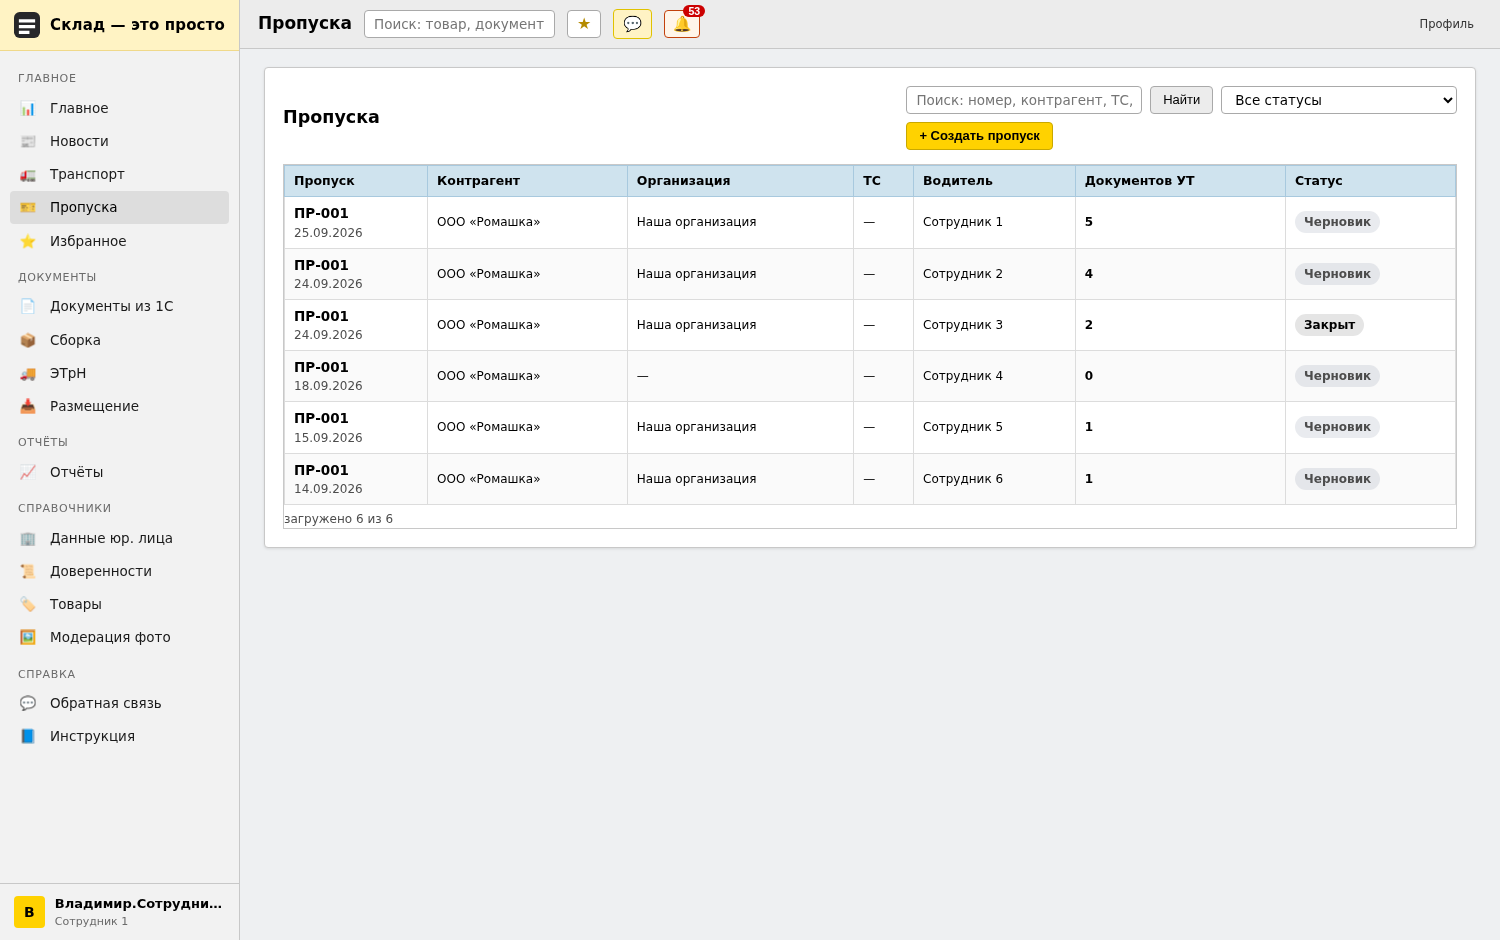Open messages with the chat bubble icon

click(x=632, y=24)
